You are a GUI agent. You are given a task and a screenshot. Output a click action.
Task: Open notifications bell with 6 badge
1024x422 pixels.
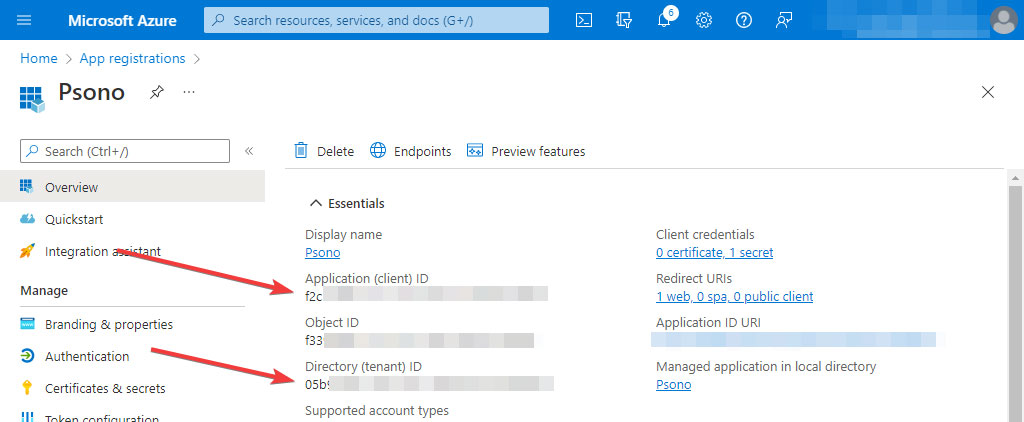(x=665, y=18)
